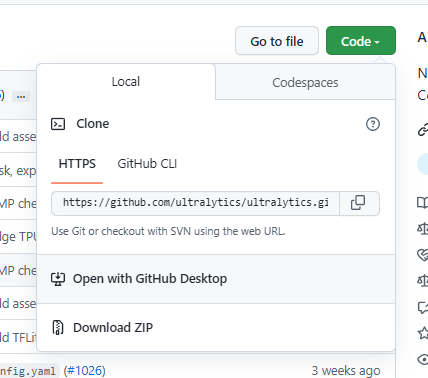
Task: Switch to the Codespaces tab
Action: pyautogui.click(x=305, y=82)
